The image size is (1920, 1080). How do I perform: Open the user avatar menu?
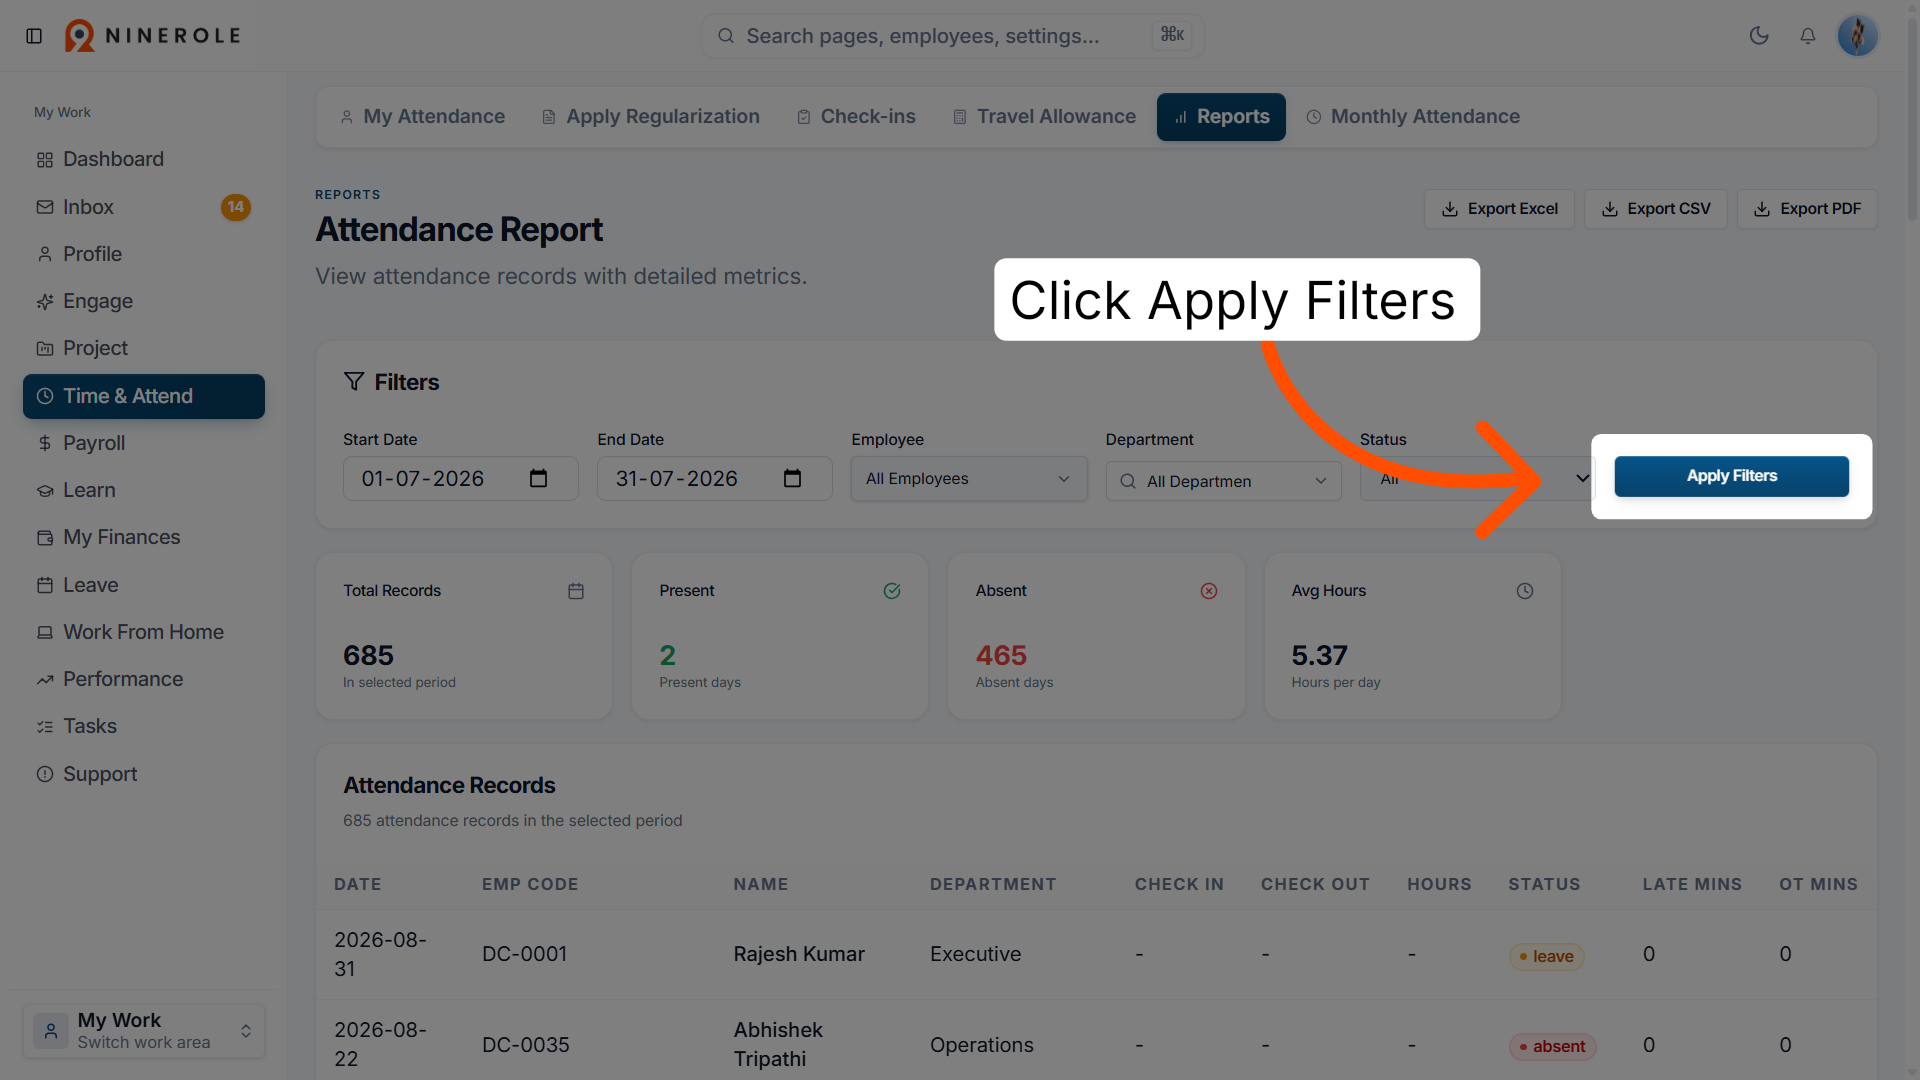1857,36
